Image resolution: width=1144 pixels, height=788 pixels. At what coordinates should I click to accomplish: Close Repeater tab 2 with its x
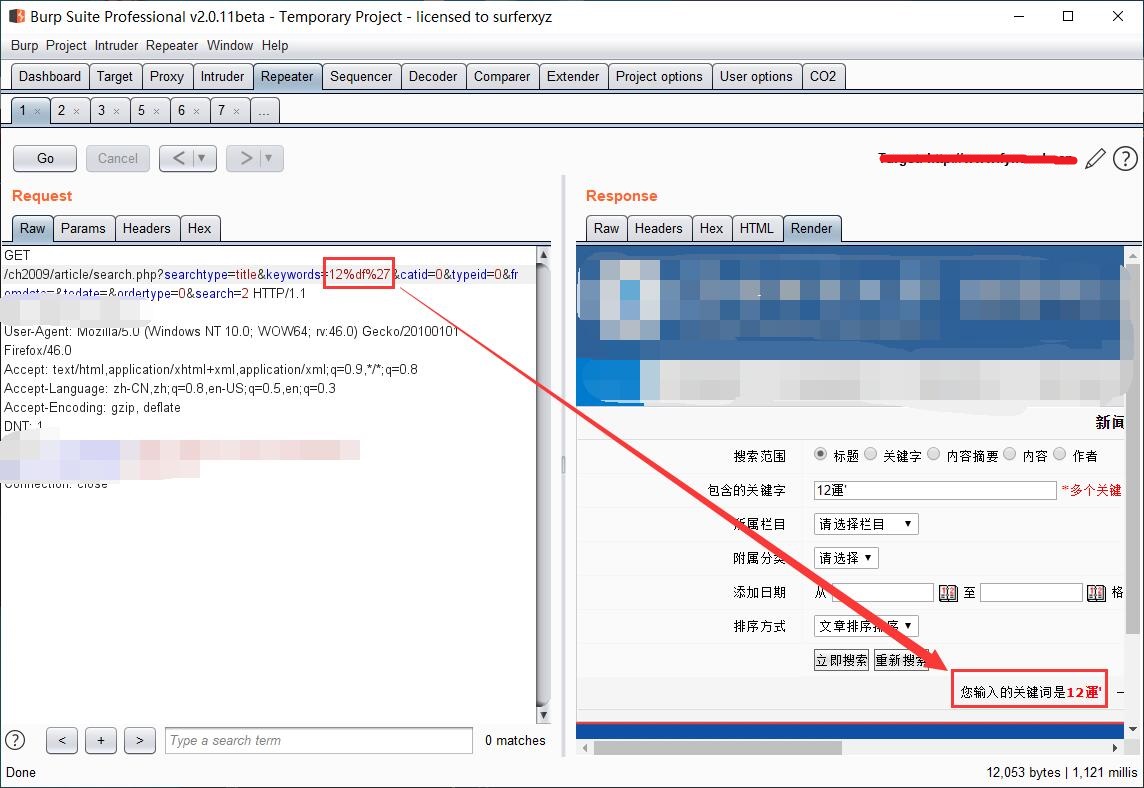(x=76, y=111)
